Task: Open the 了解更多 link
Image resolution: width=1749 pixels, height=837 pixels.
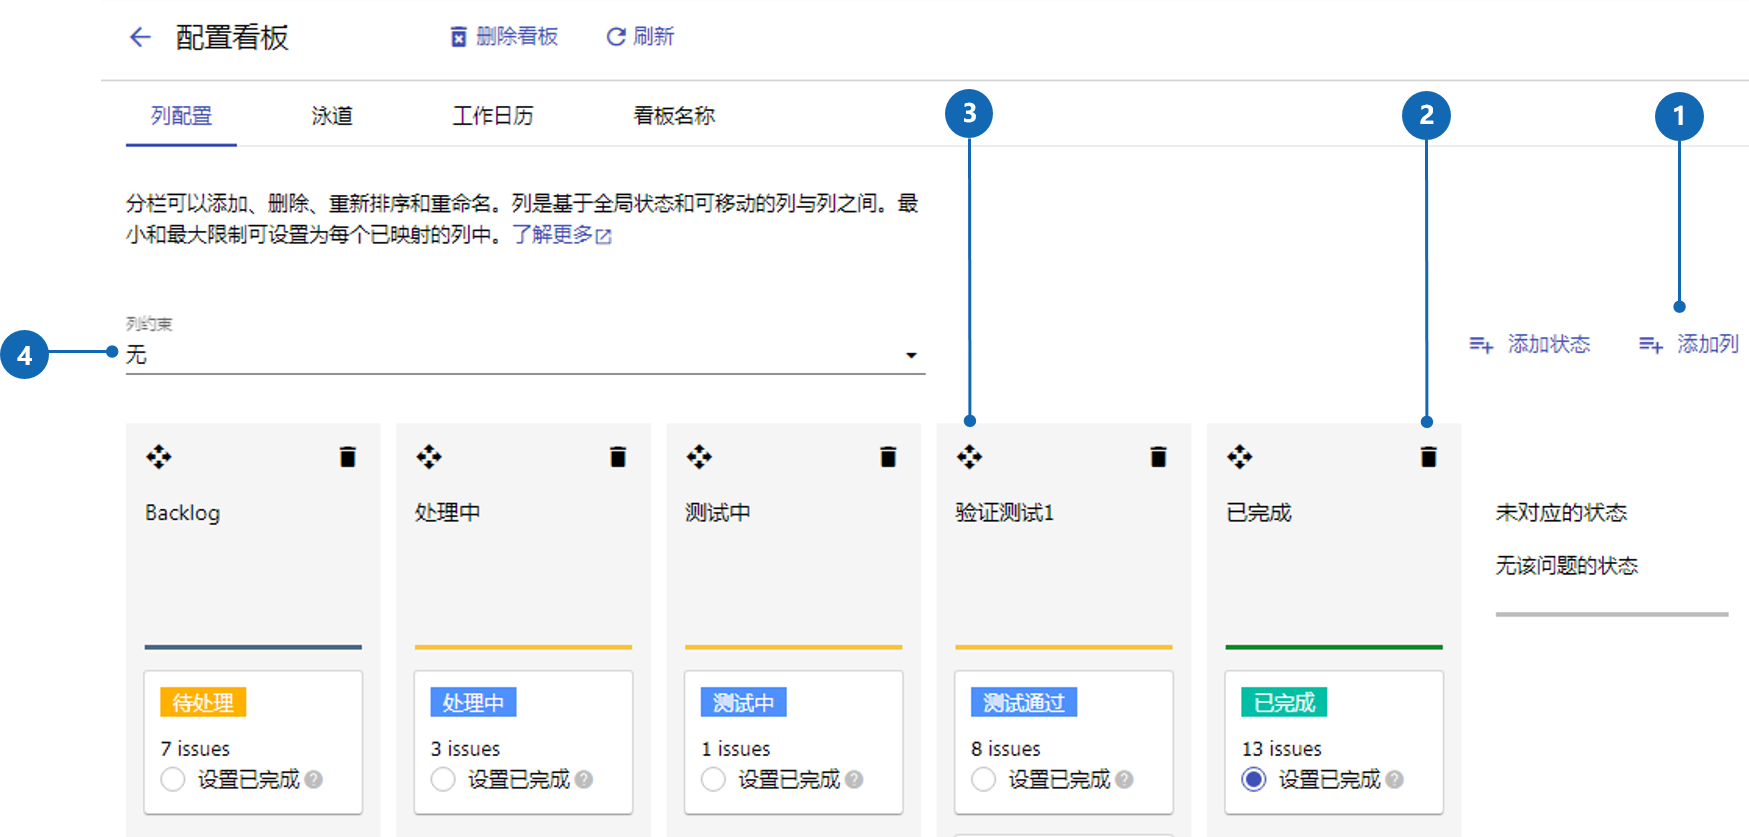Action: pos(552,235)
